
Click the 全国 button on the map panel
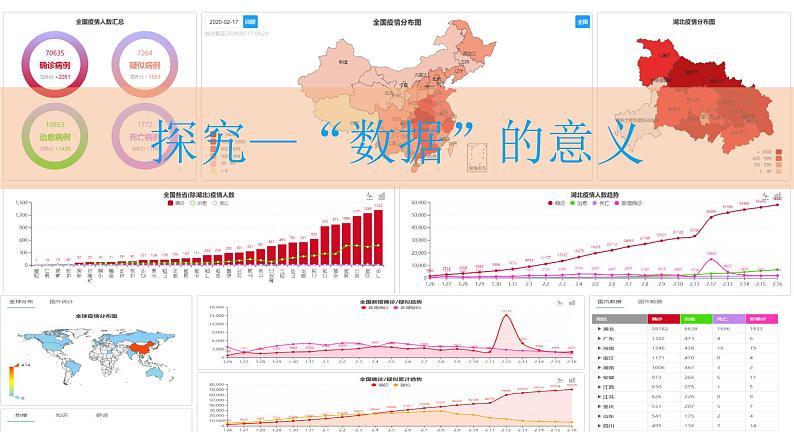pos(582,20)
